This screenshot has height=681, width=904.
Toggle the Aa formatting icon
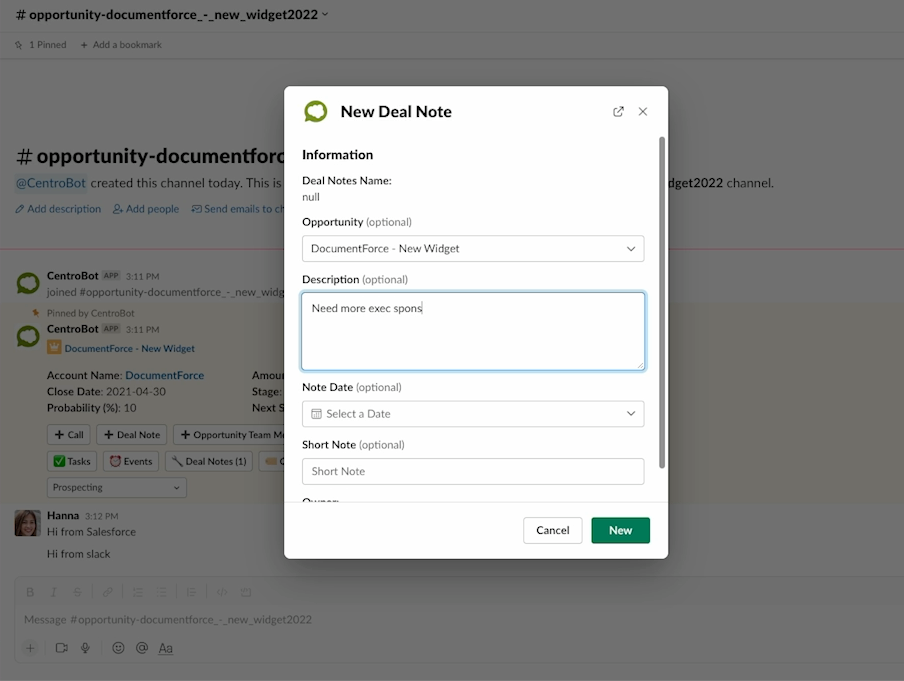tap(165, 648)
